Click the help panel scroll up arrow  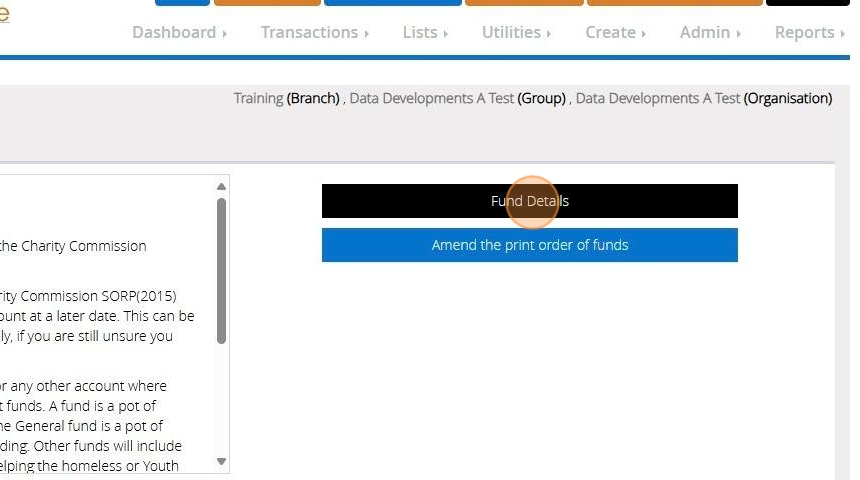tap(221, 187)
